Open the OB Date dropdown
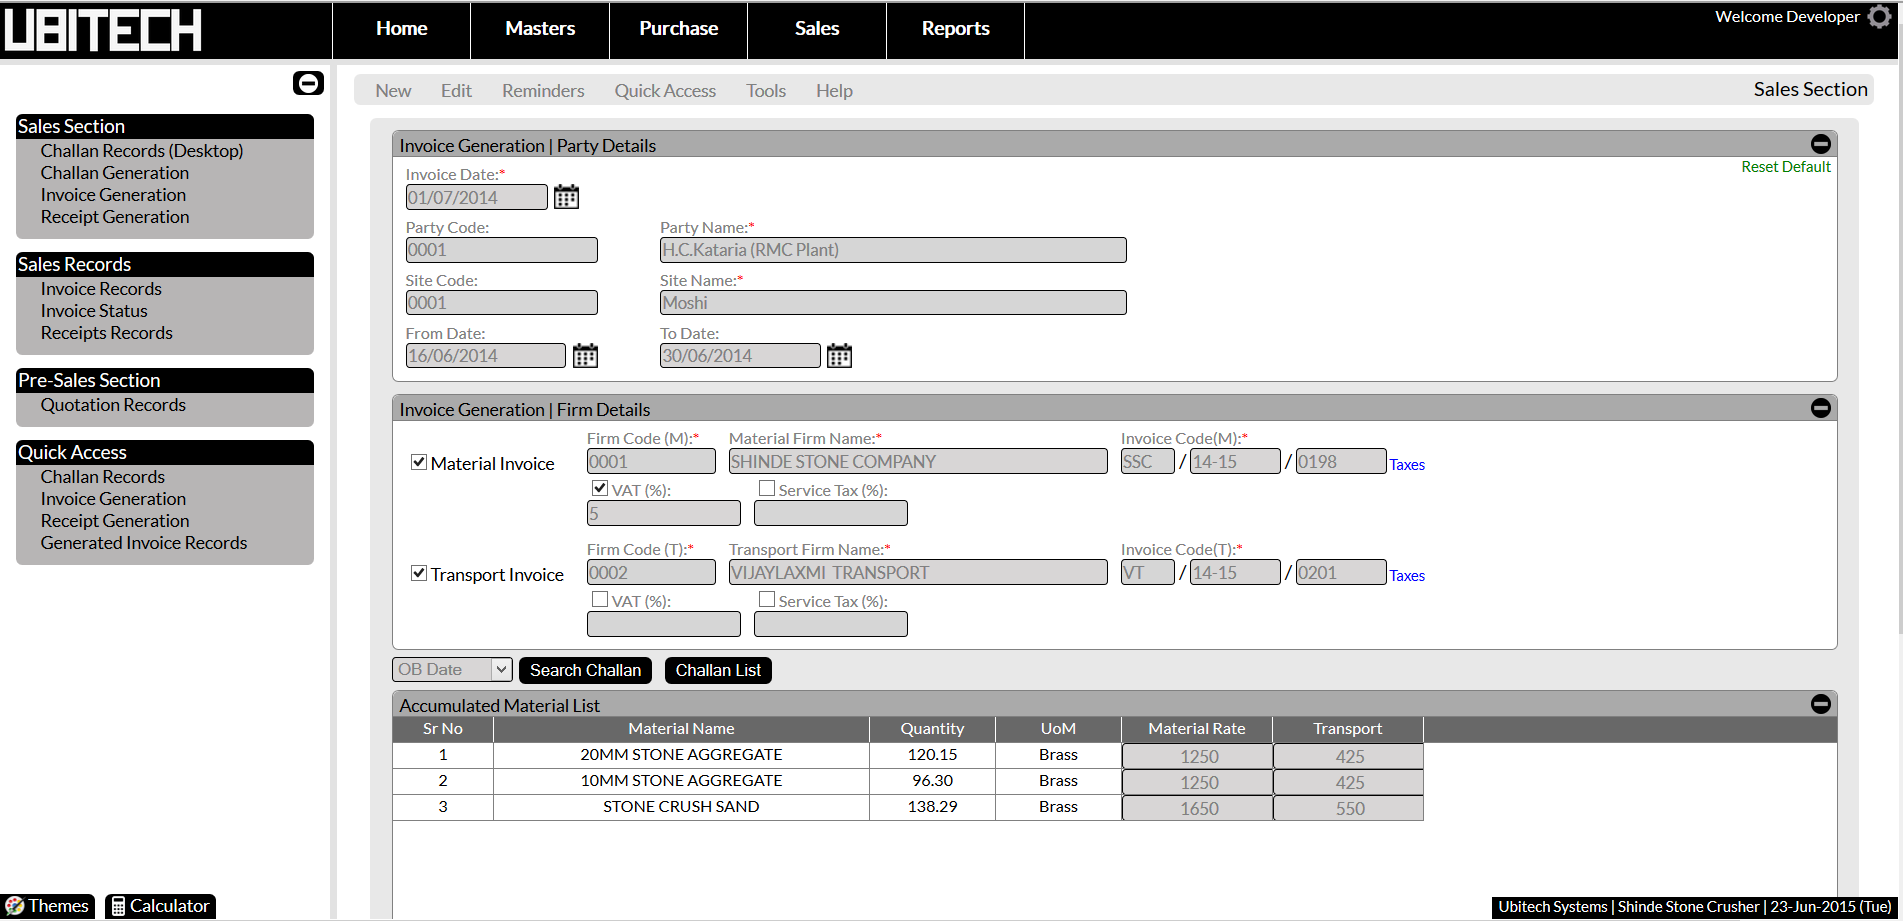 [452, 670]
